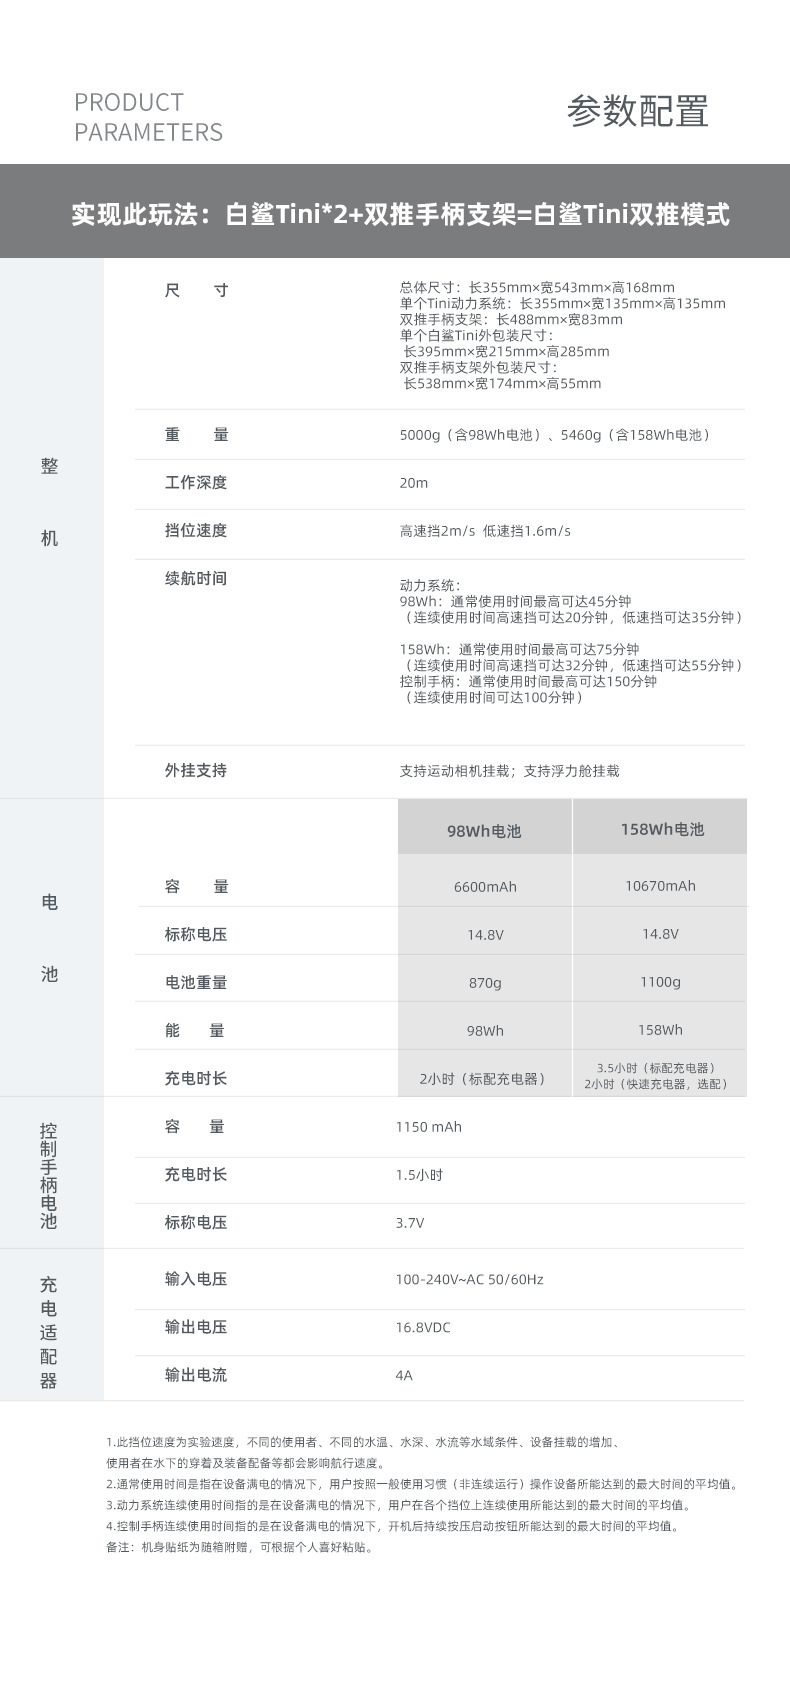
Task: Click '14.8V' under 158Wh电池 column
Action: [x=660, y=934]
